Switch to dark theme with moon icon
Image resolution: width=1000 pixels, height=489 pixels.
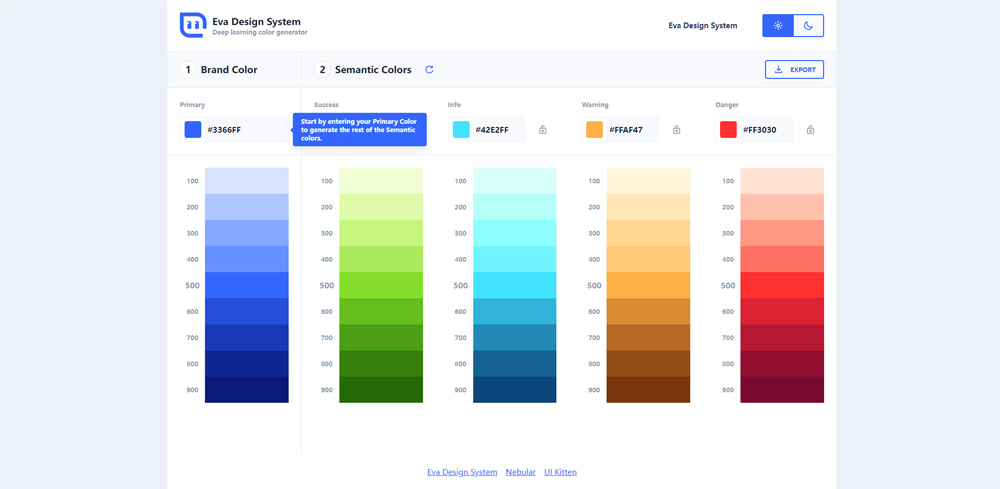click(809, 26)
